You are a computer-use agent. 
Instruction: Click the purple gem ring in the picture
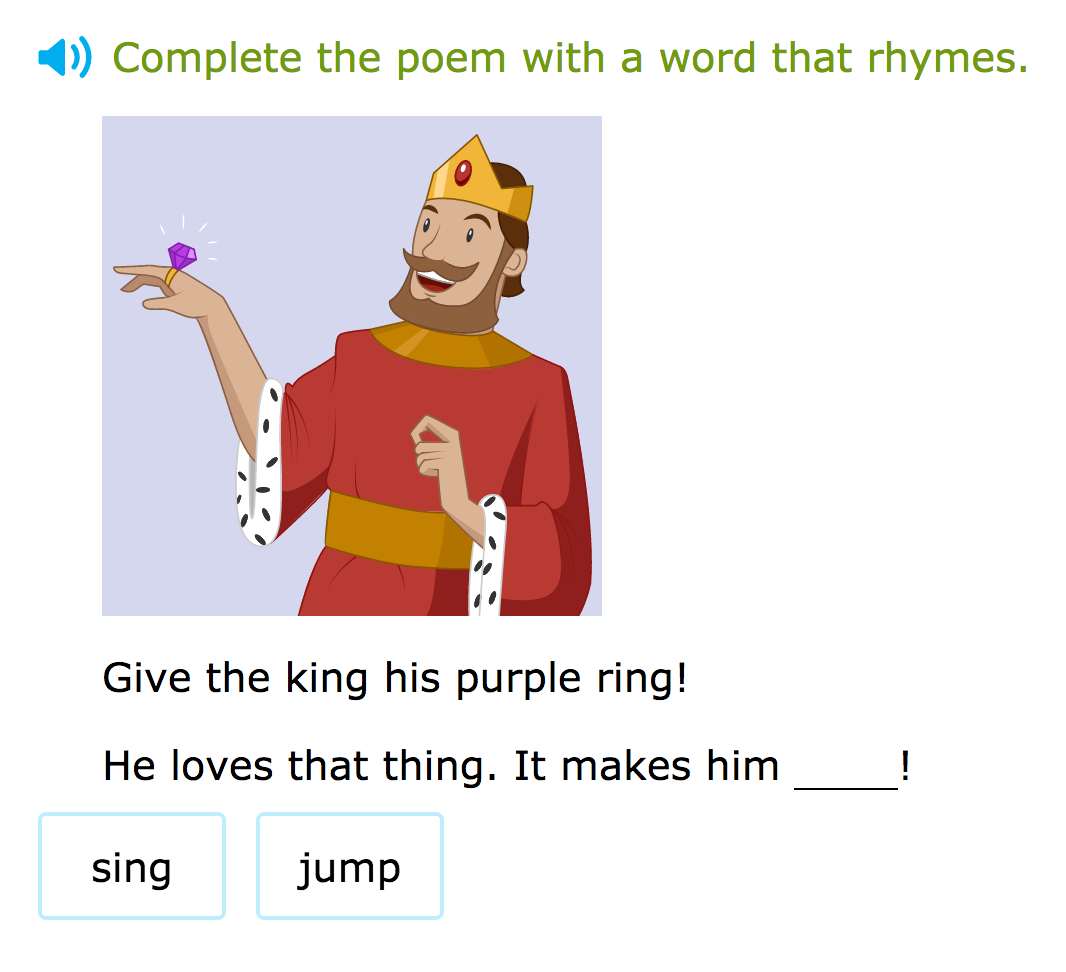(179, 263)
